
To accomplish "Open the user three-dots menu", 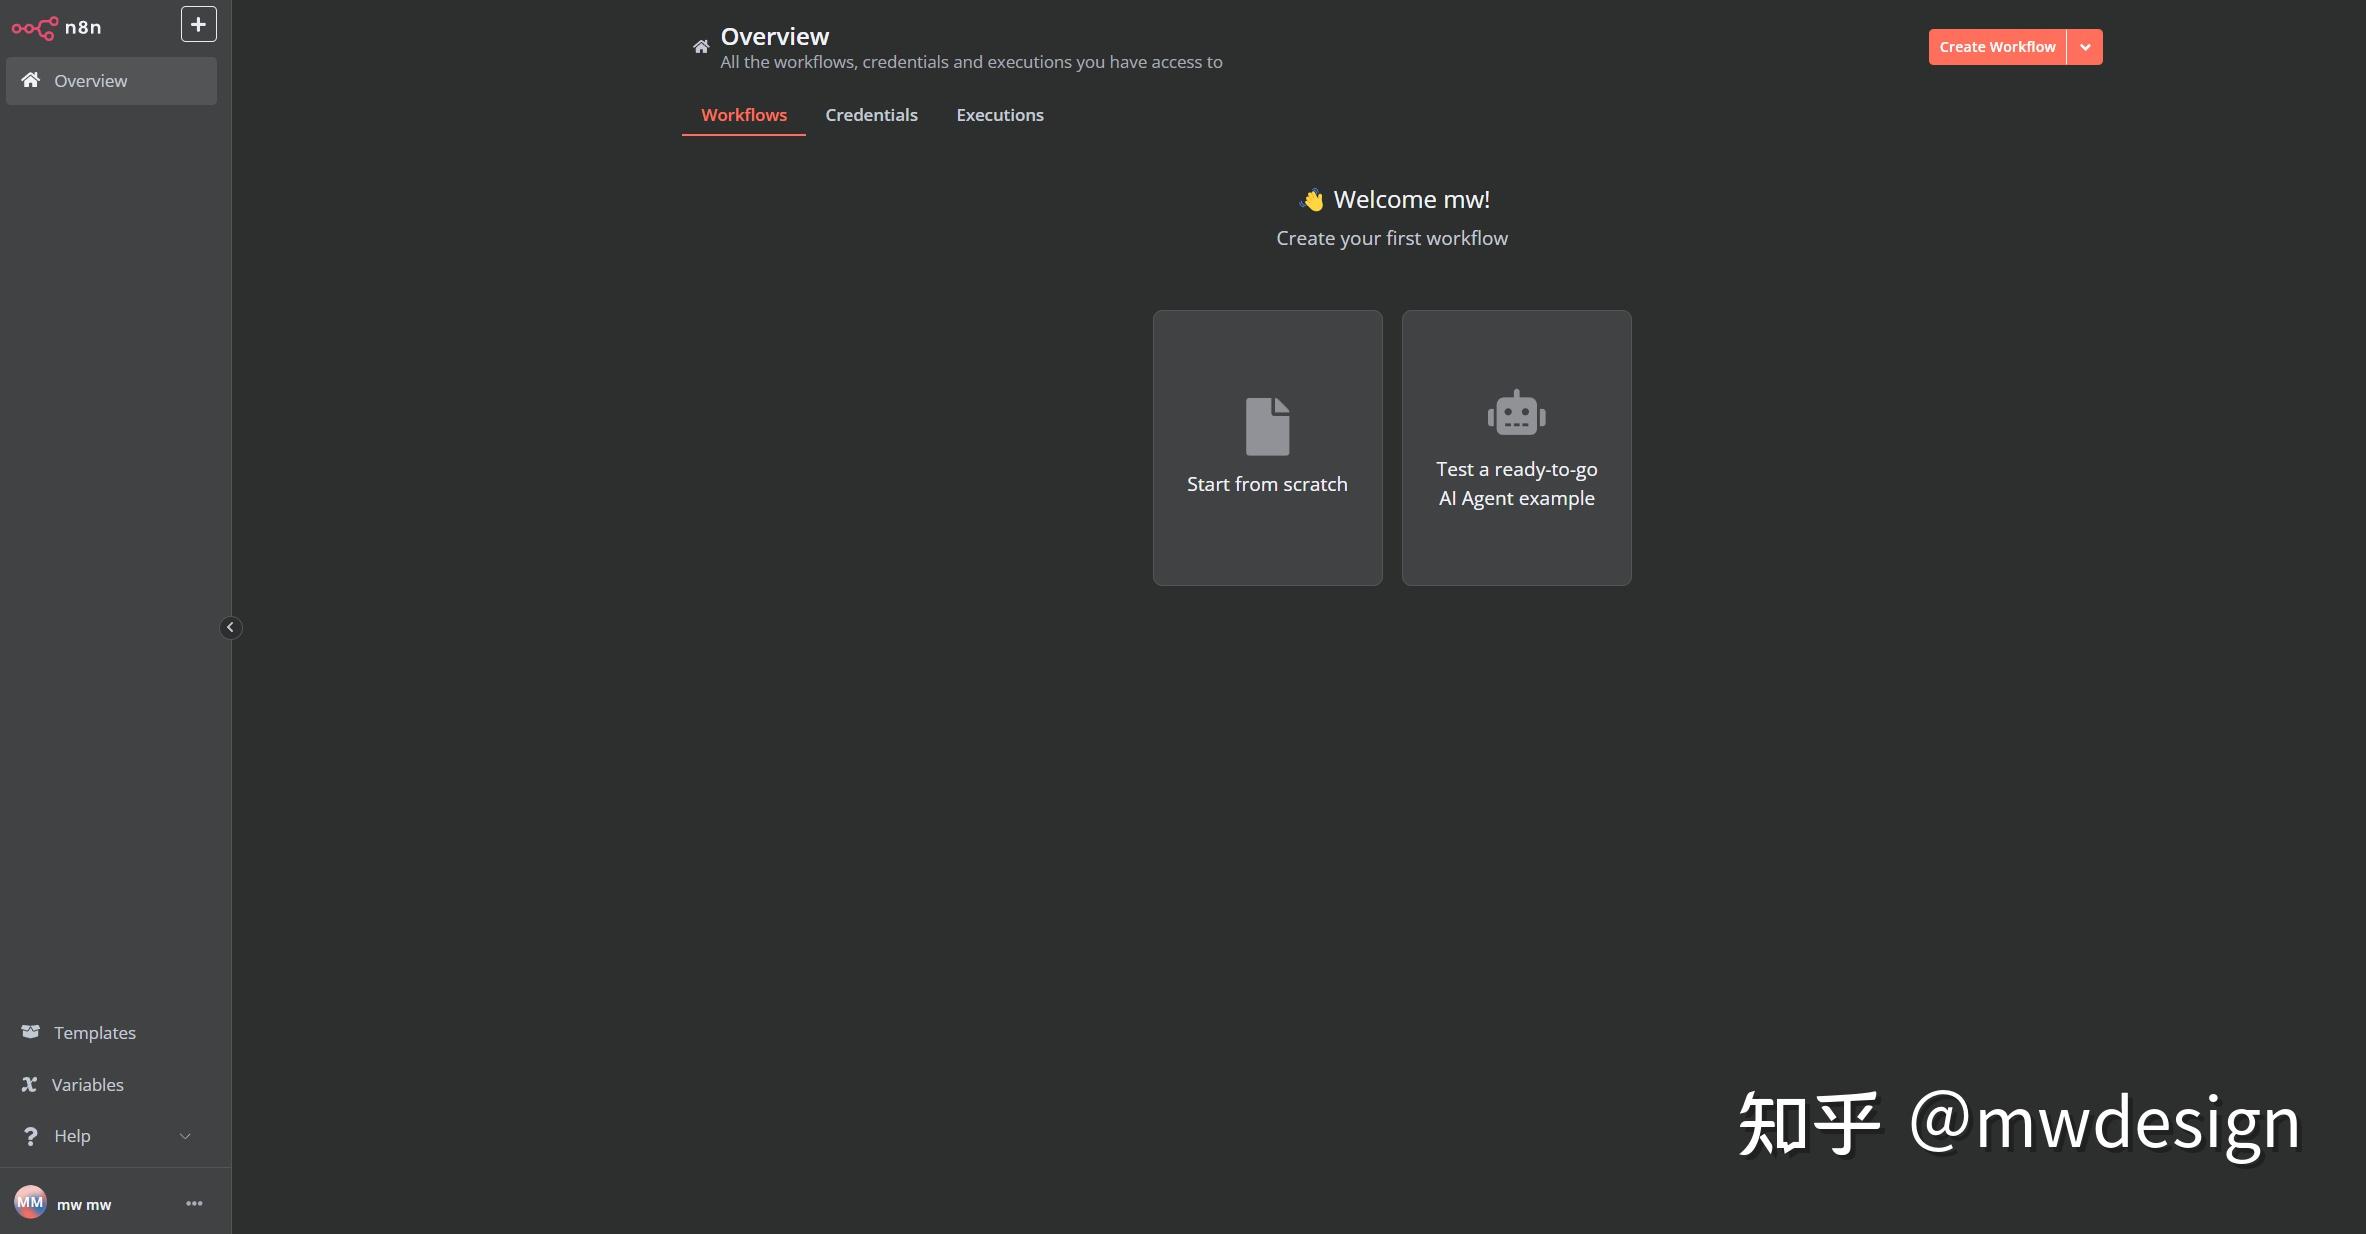I will coord(194,1203).
